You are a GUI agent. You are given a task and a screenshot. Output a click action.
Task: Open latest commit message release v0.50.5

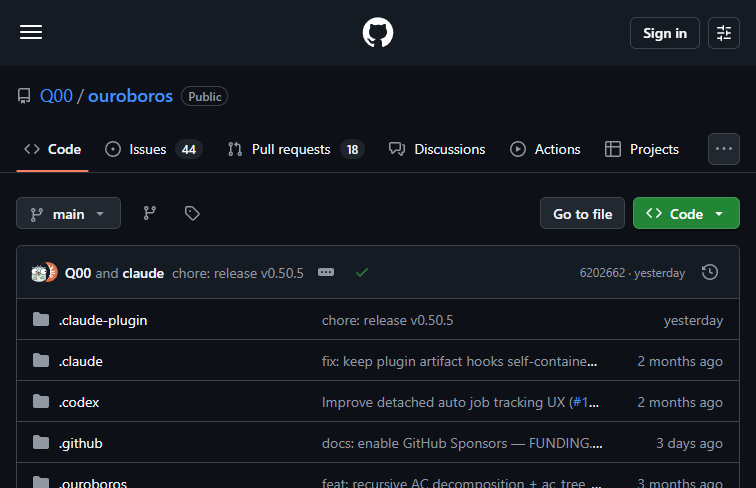[x=238, y=273]
